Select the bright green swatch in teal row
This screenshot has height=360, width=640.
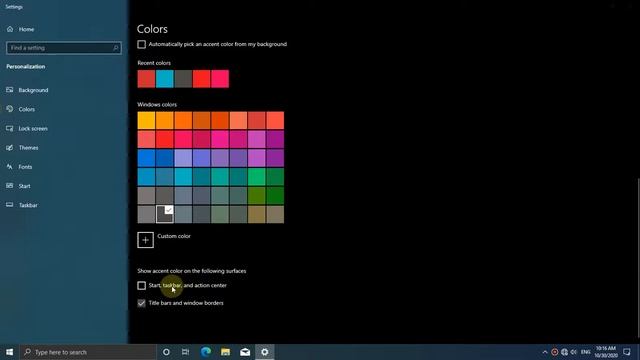[257, 177]
